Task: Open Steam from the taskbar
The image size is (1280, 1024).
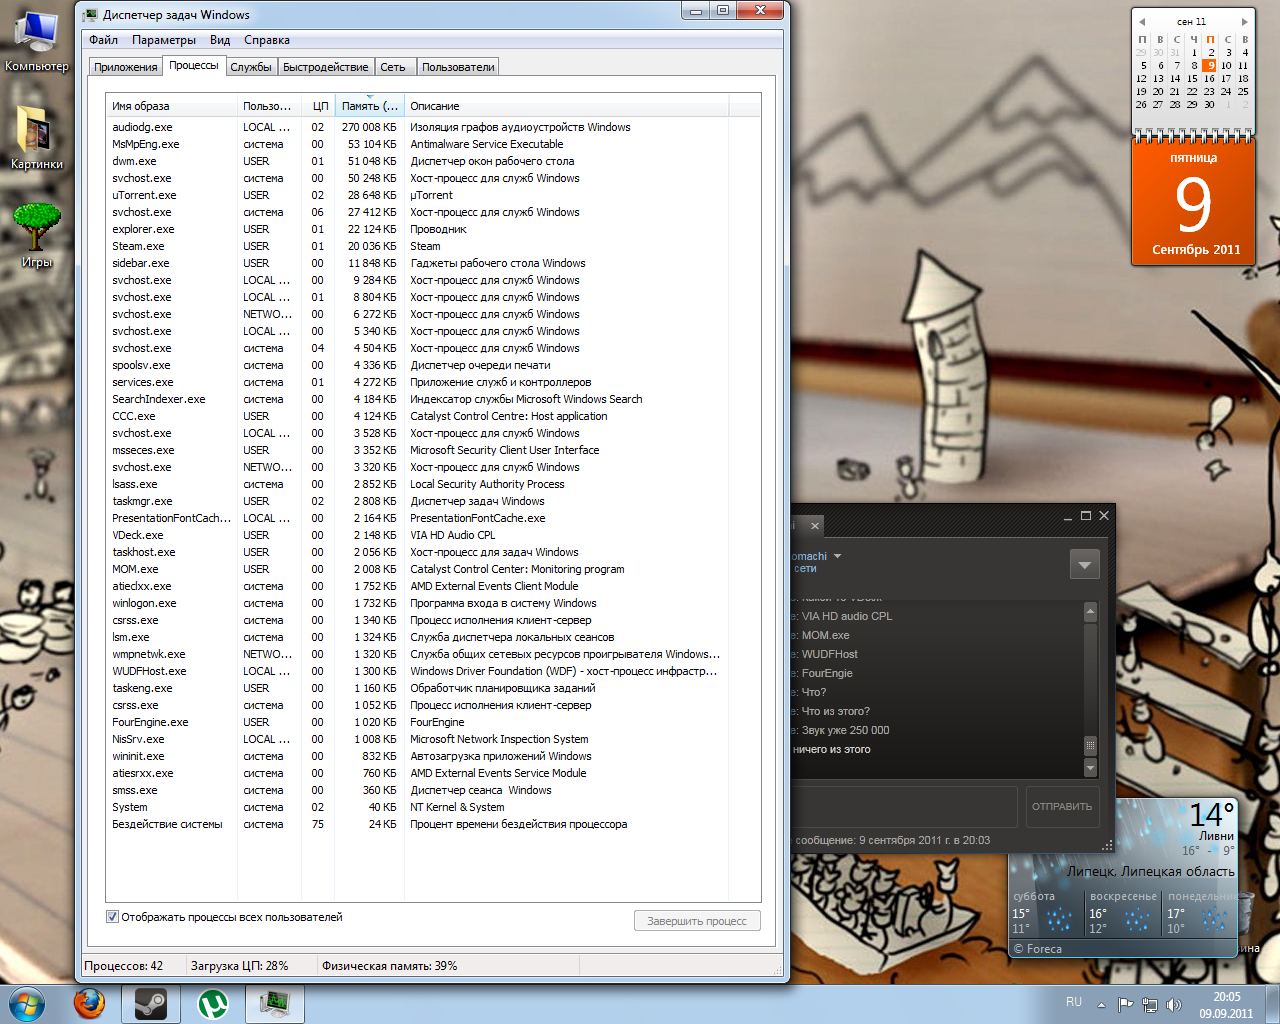Action: [151, 1004]
